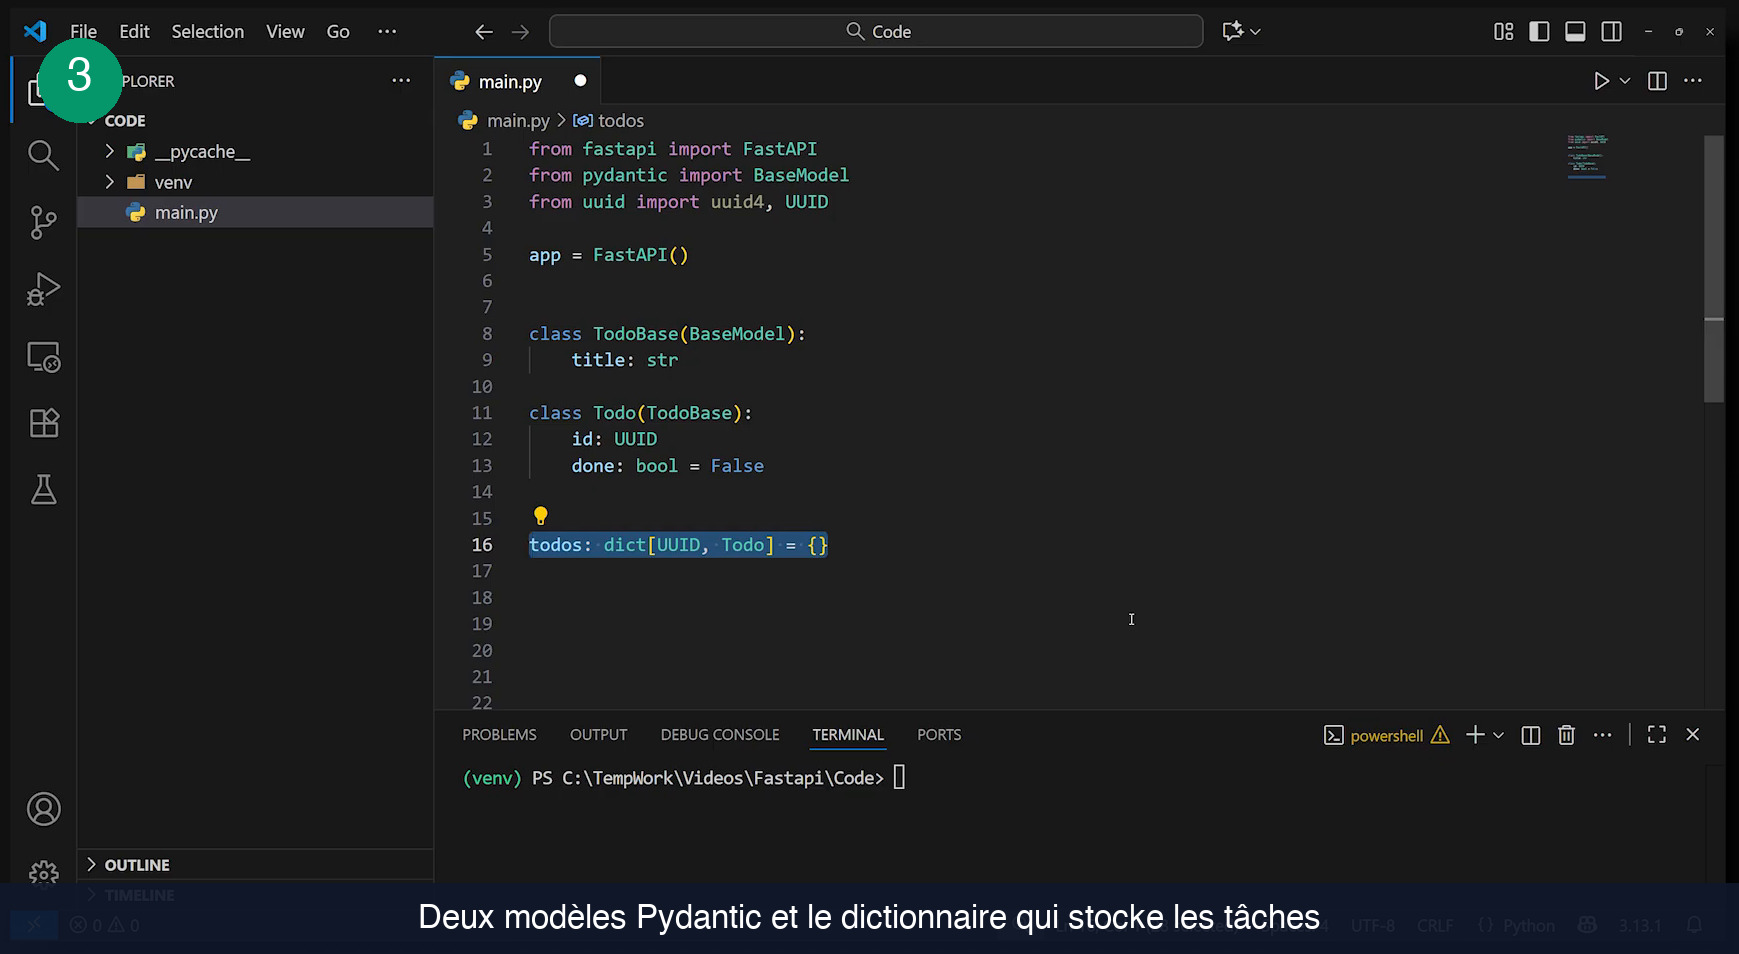1739x954 pixels.
Task: Open the Copilot chat icon
Action: coord(1233,31)
